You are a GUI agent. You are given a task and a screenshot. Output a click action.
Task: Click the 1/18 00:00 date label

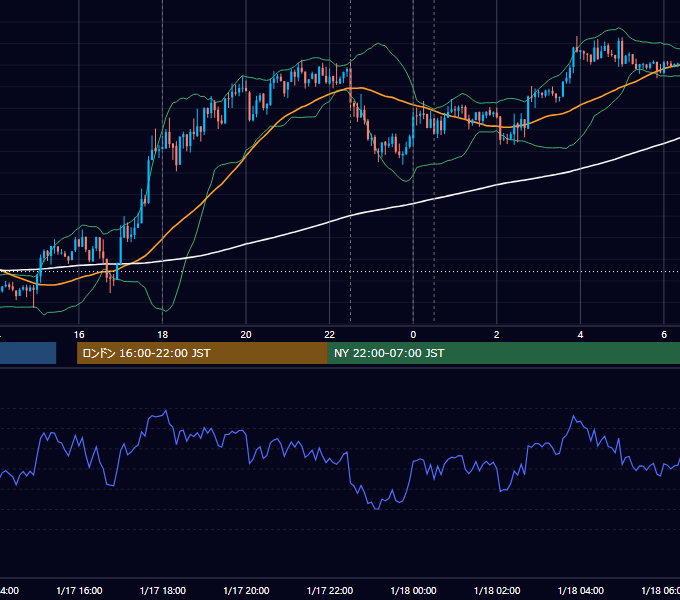(x=413, y=590)
